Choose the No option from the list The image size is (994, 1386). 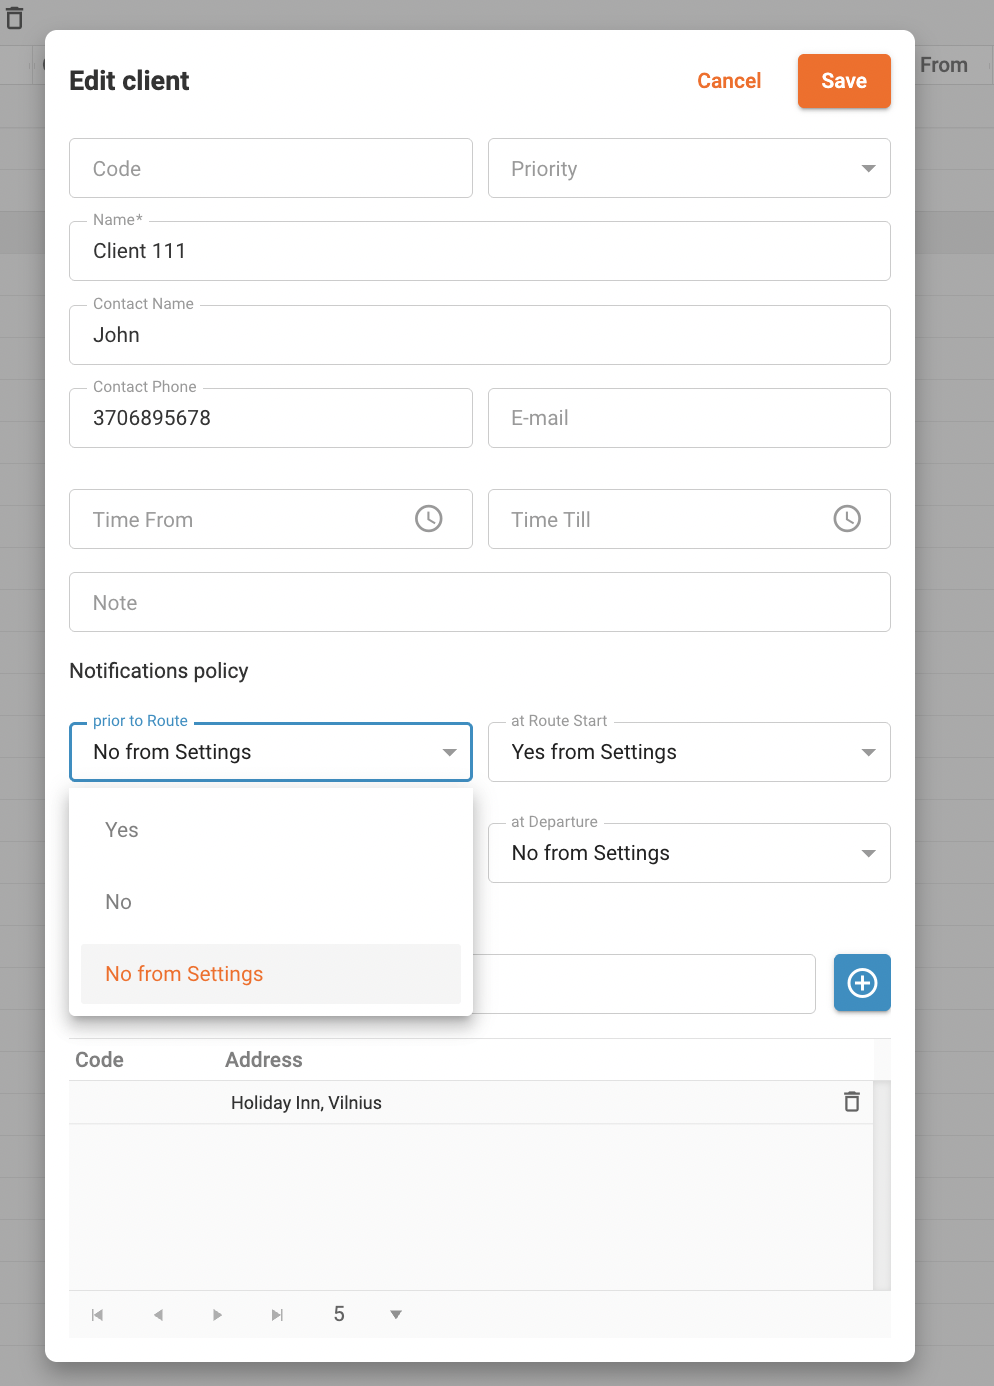pyautogui.click(x=119, y=902)
